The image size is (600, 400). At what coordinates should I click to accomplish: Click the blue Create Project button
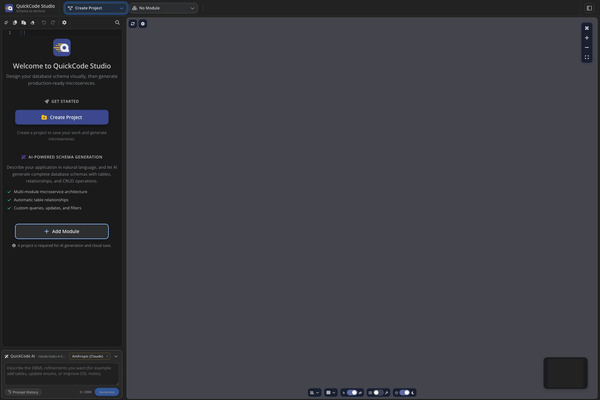pyautogui.click(x=62, y=117)
